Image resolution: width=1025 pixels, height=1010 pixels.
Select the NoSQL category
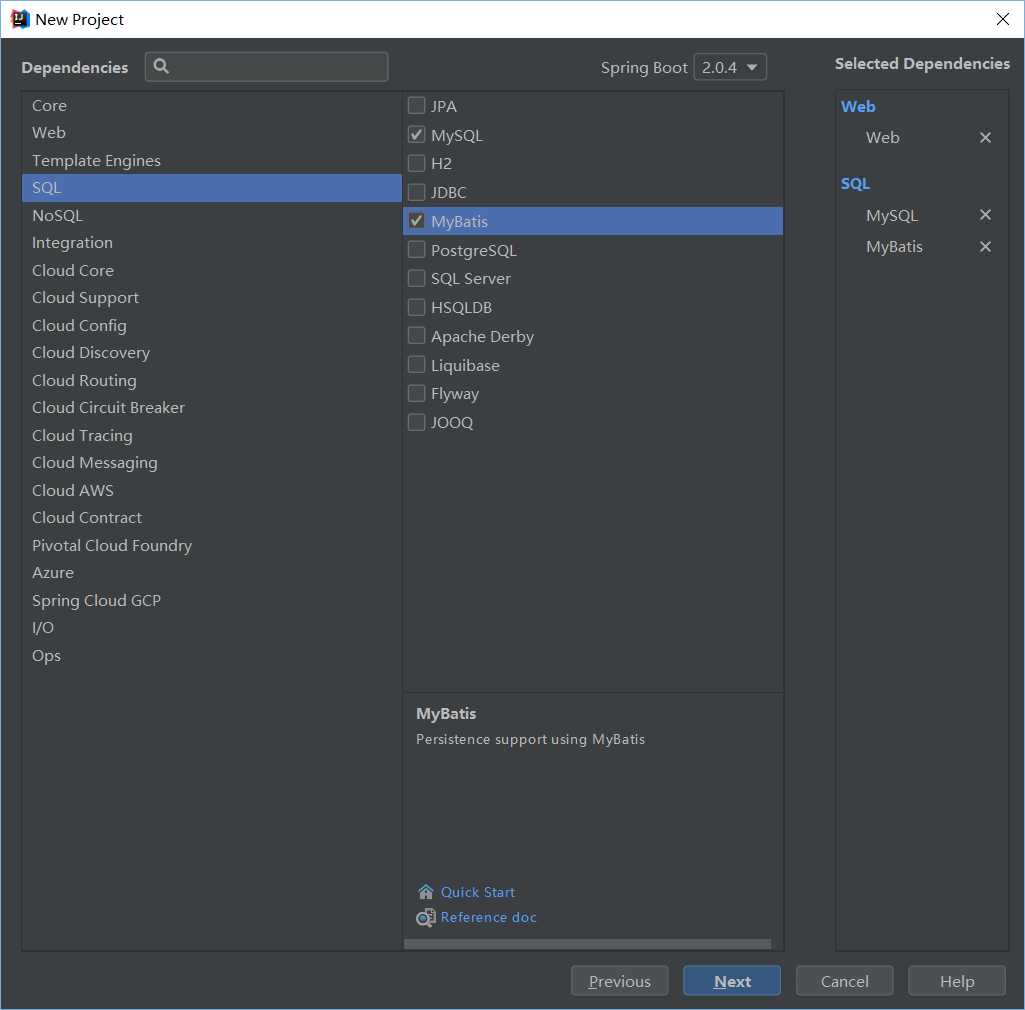(57, 215)
